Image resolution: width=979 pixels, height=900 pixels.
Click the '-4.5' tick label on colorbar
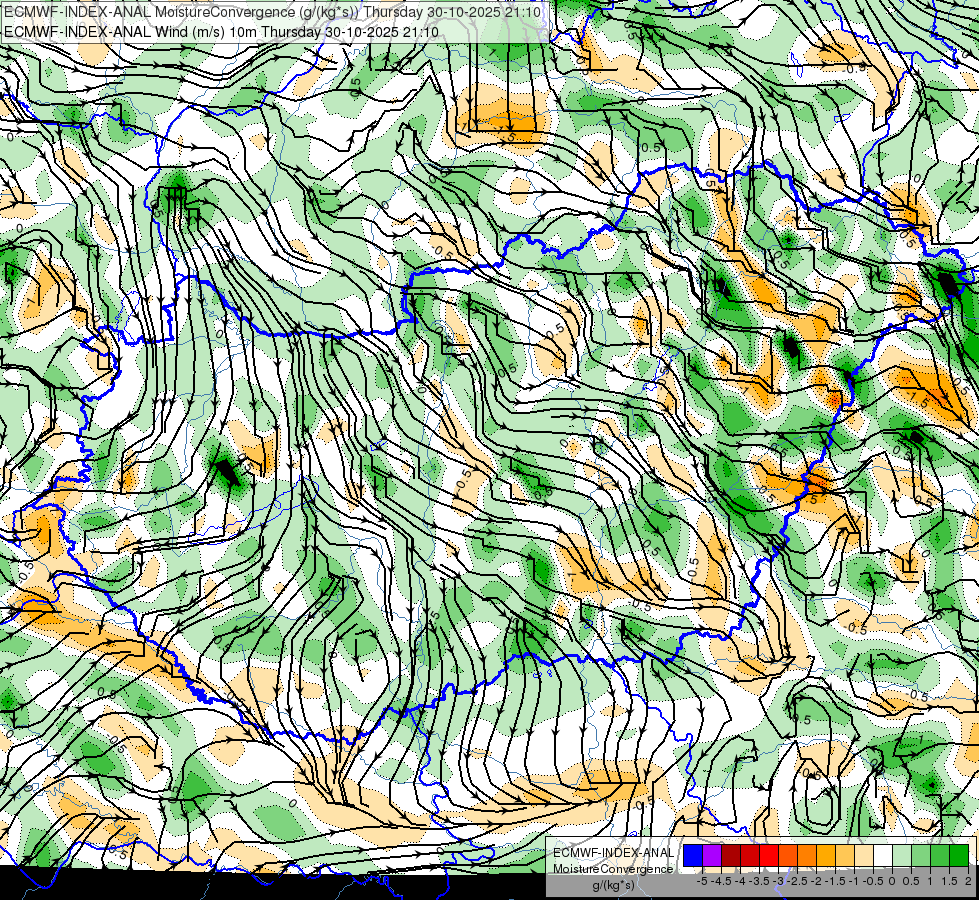tap(721, 881)
